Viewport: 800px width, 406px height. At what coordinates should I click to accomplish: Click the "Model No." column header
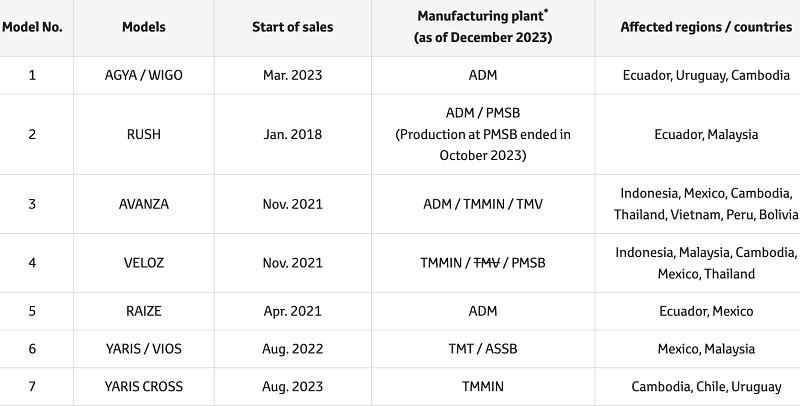[x=32, y=27]
